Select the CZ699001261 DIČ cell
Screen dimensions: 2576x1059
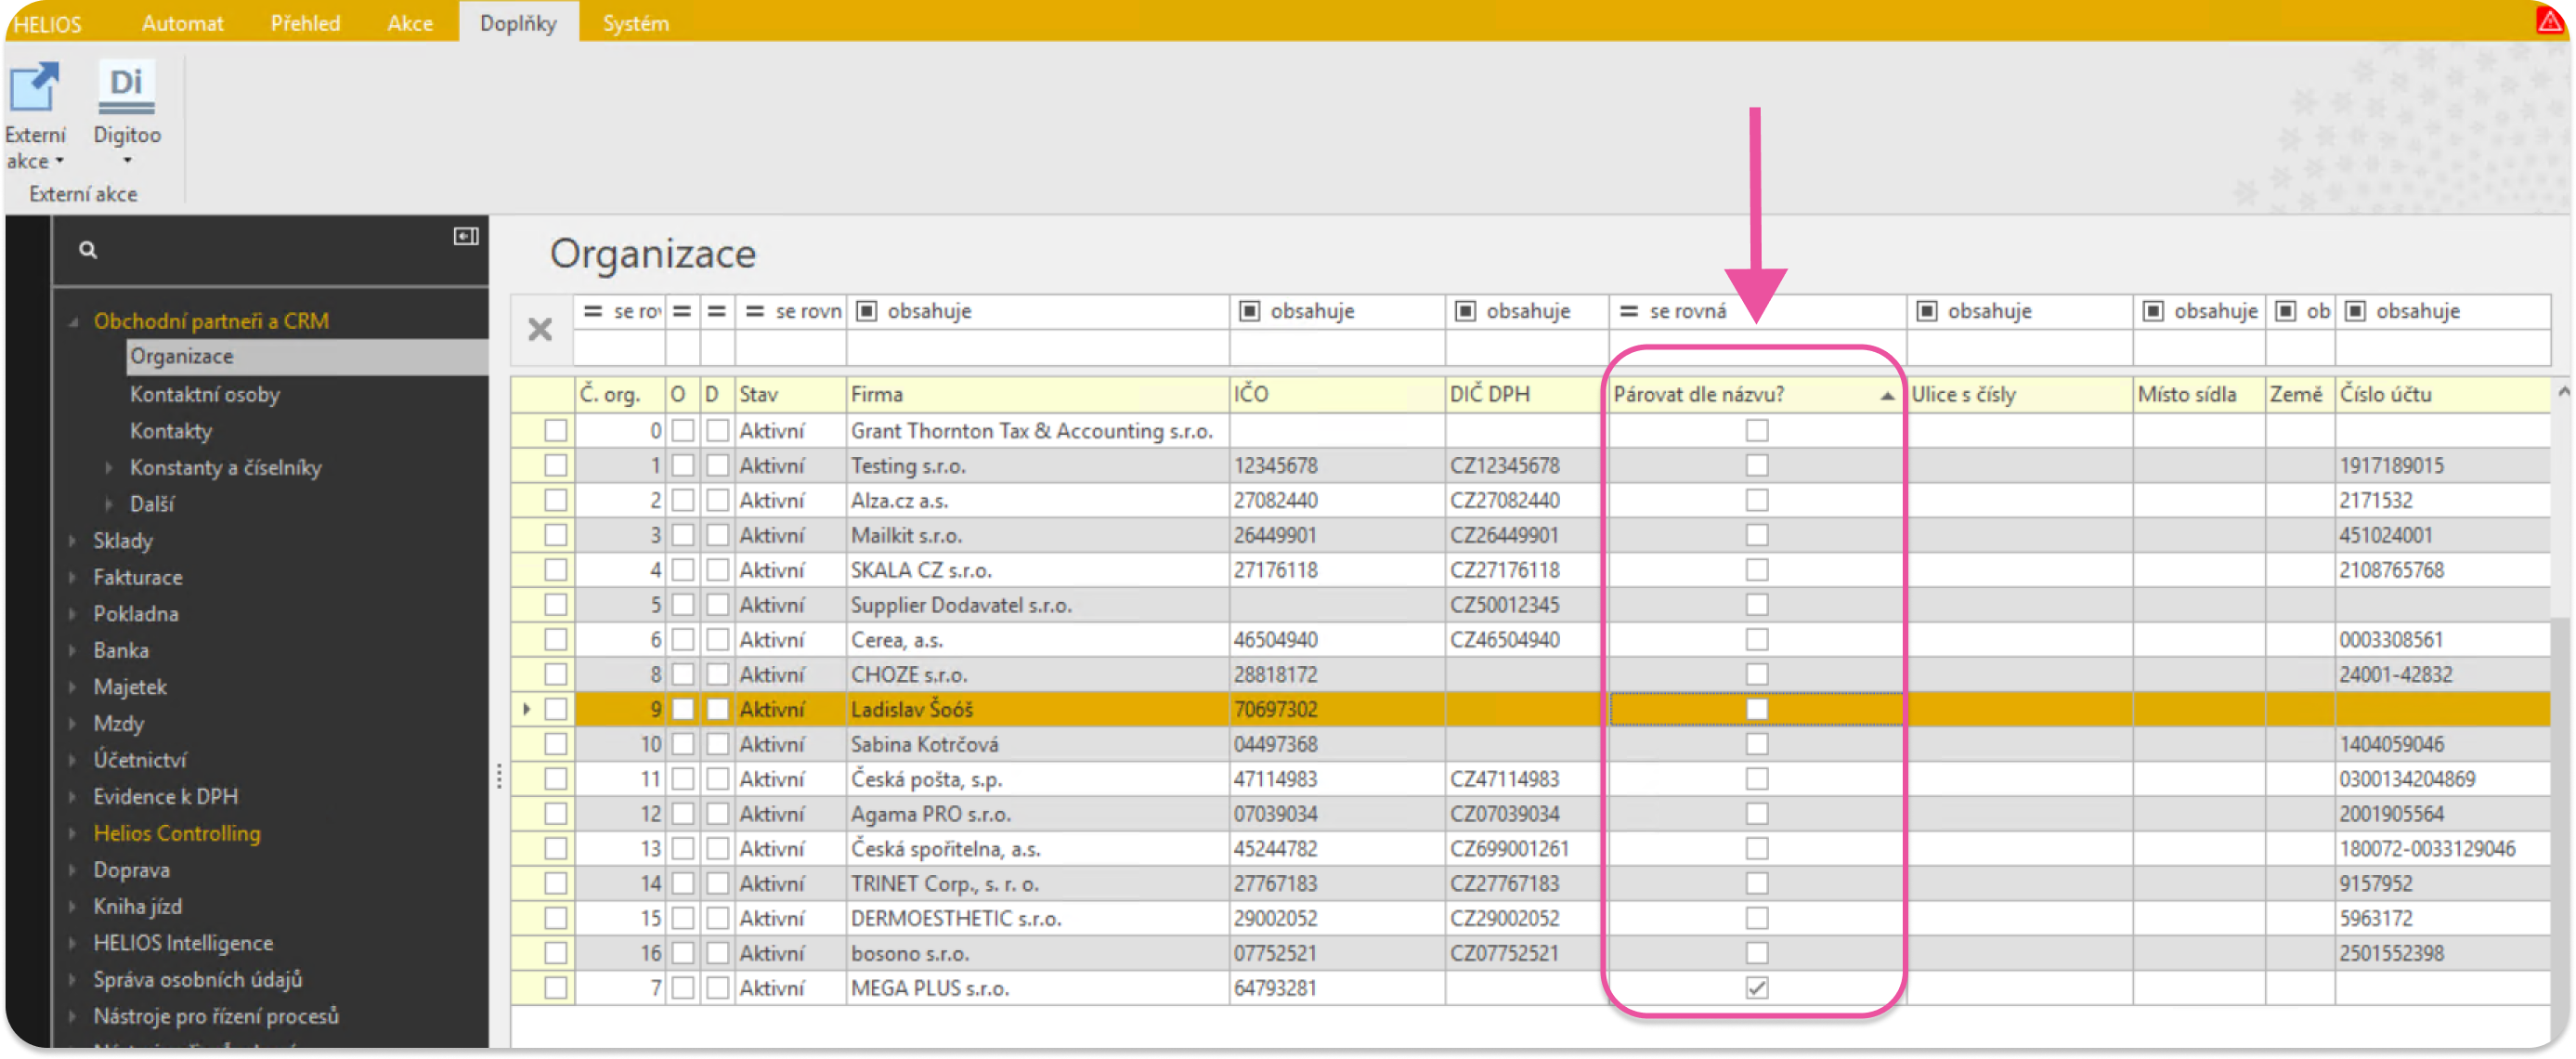pos(1526,849)
